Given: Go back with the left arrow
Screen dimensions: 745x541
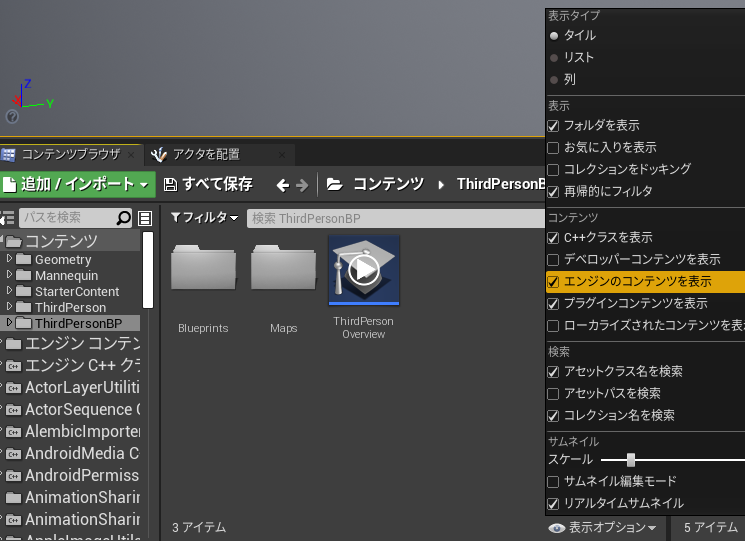Looking at the screenshot, I should [283, 185].
